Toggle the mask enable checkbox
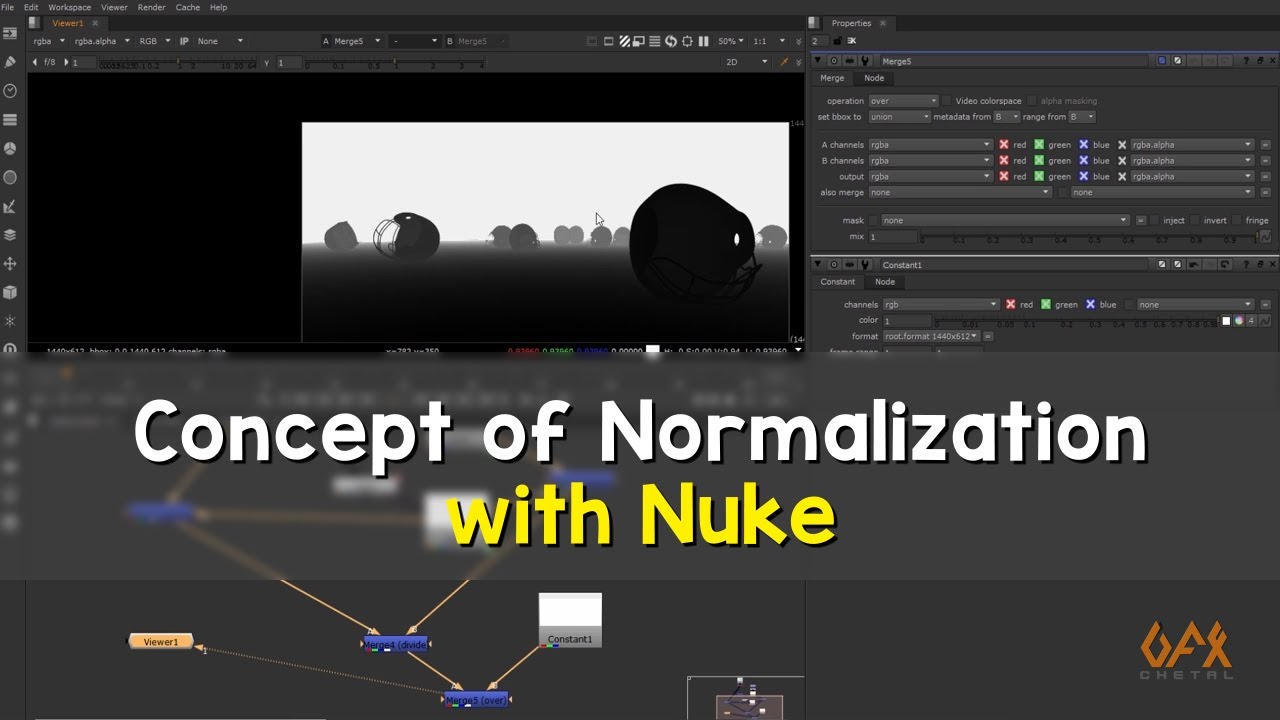This screenshot has height=720, width=1280. (873, 221)
